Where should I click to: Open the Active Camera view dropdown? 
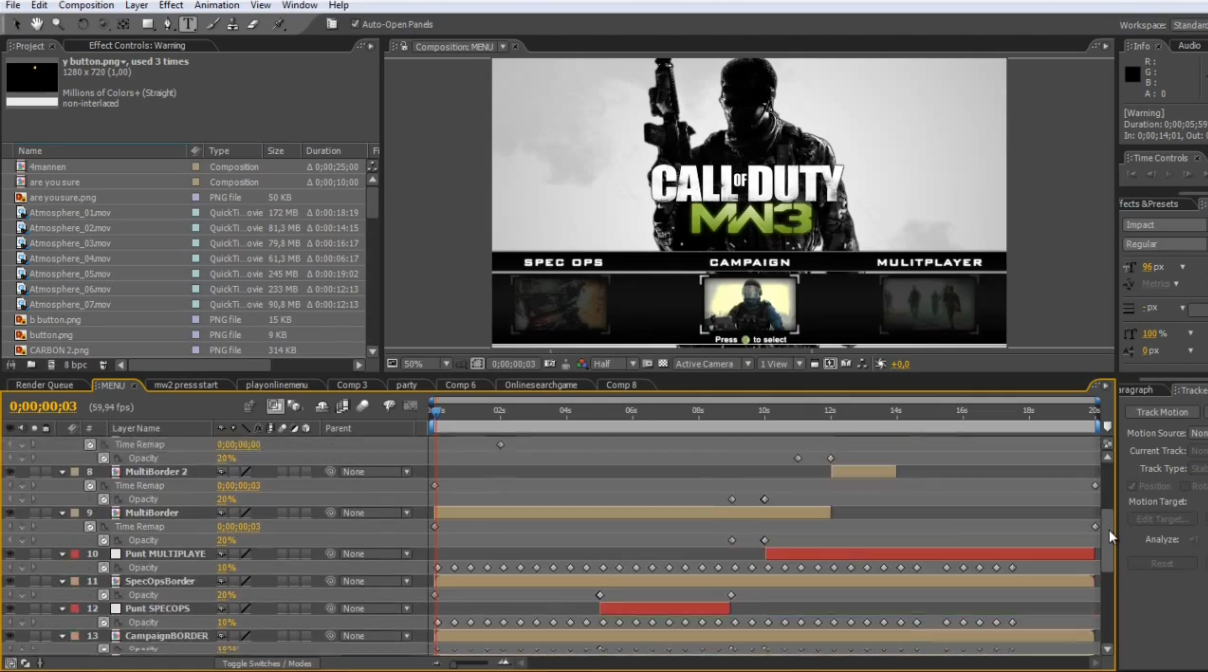pos(712,364)
